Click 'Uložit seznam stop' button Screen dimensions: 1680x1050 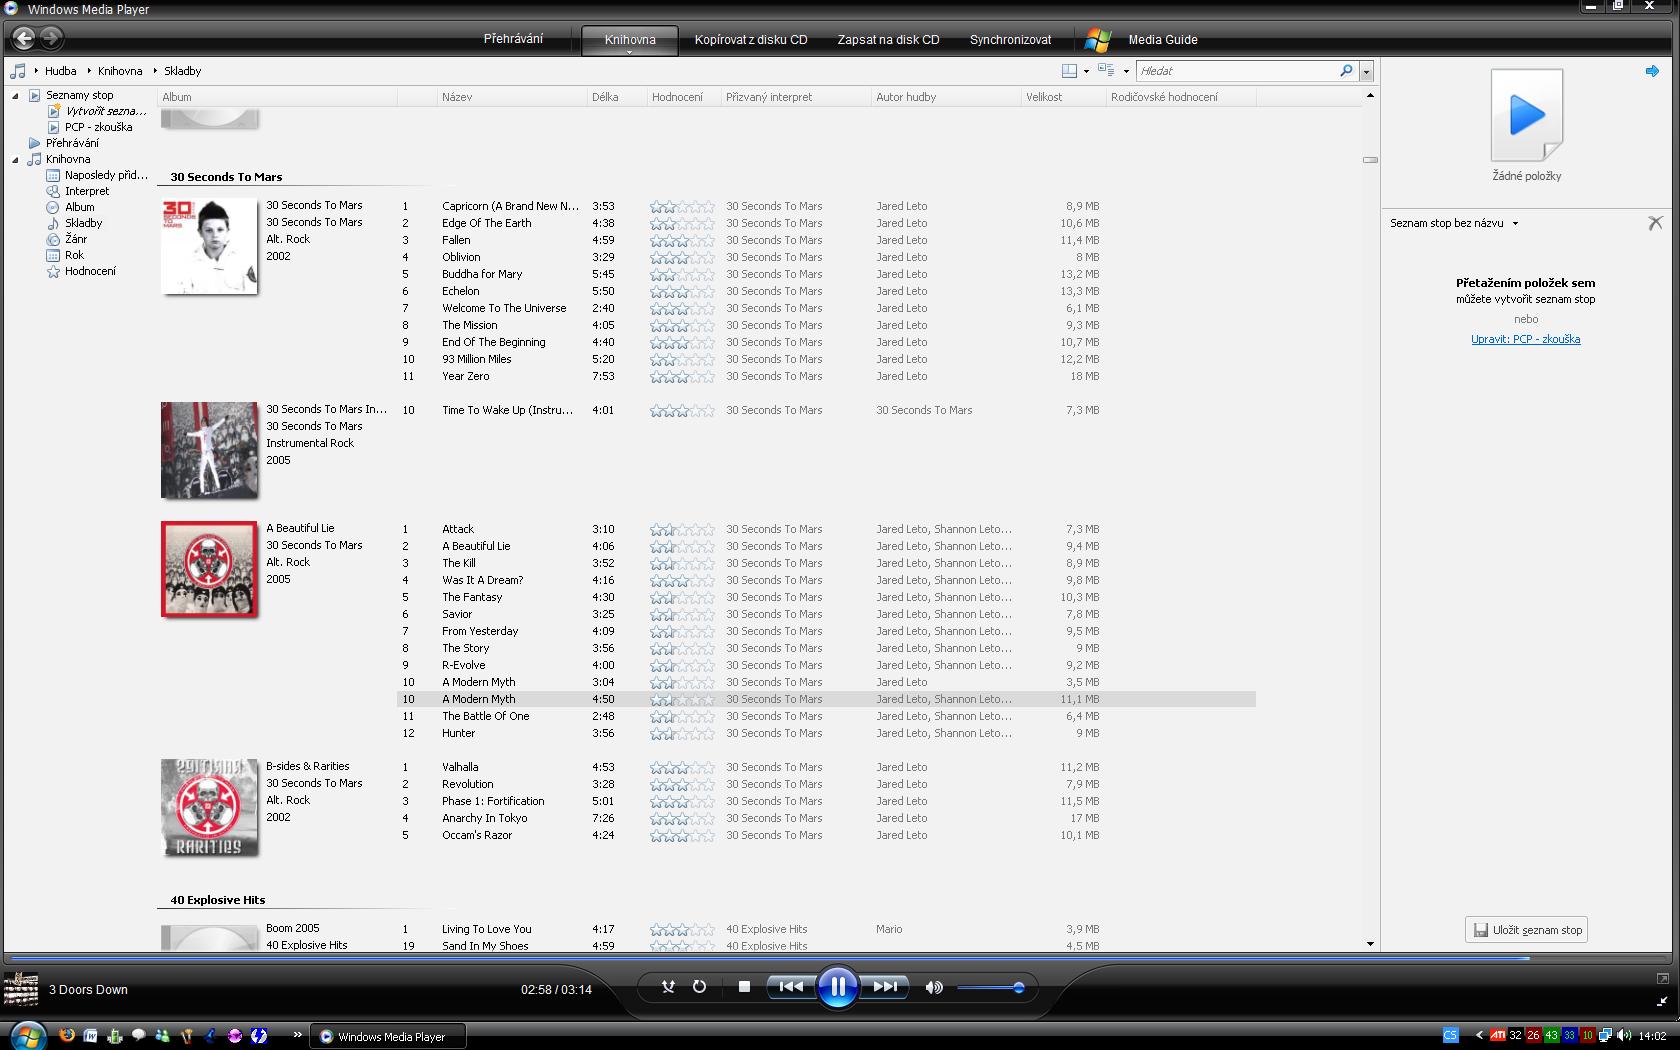tap(1527, 930)
